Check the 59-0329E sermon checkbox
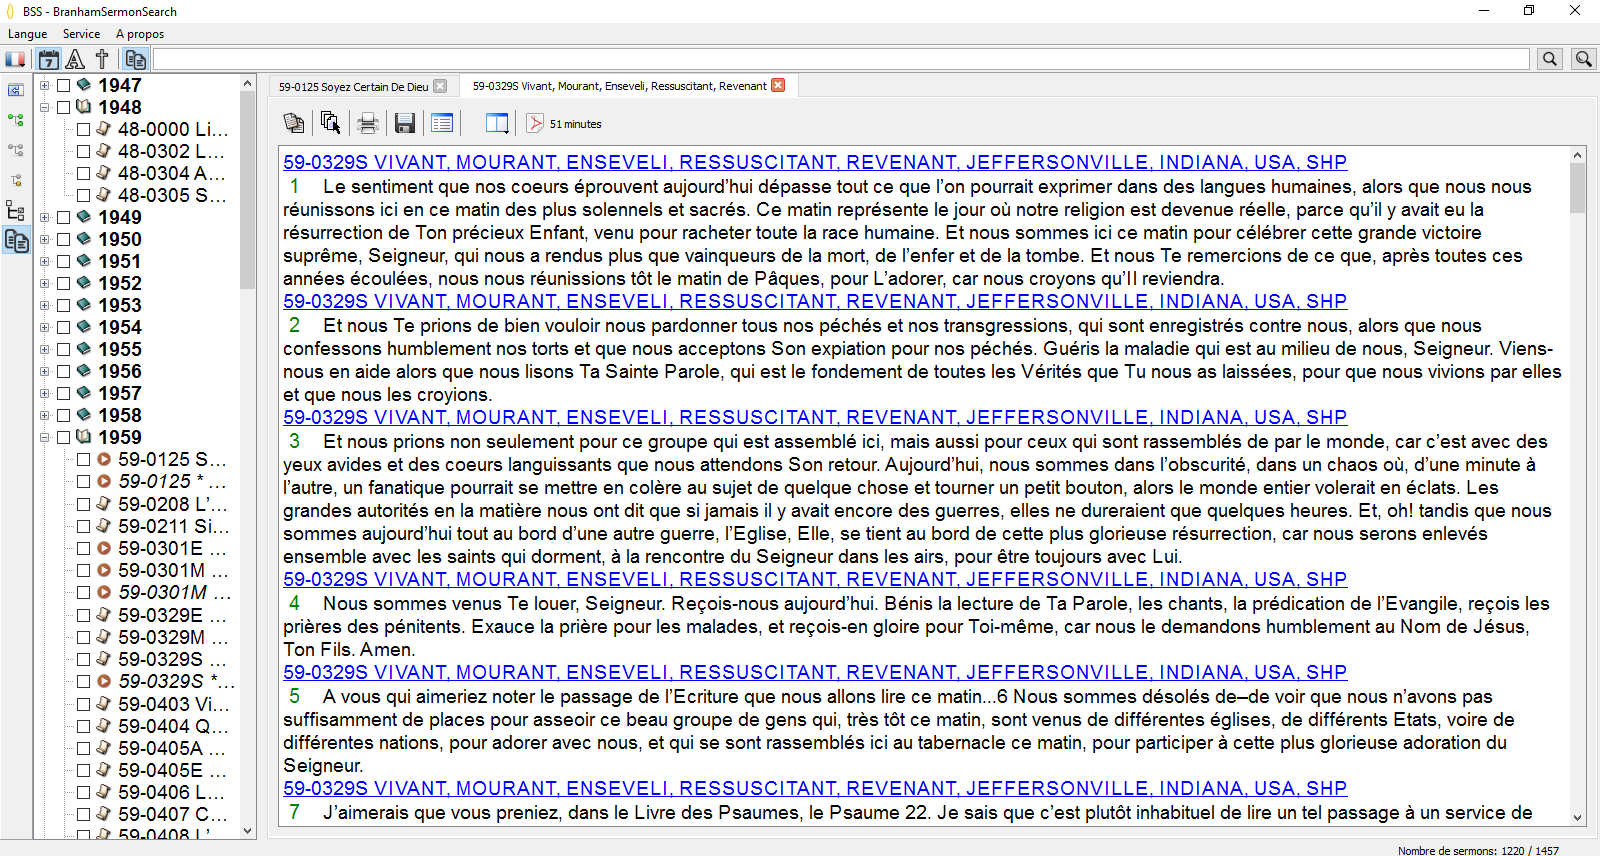 84,614
